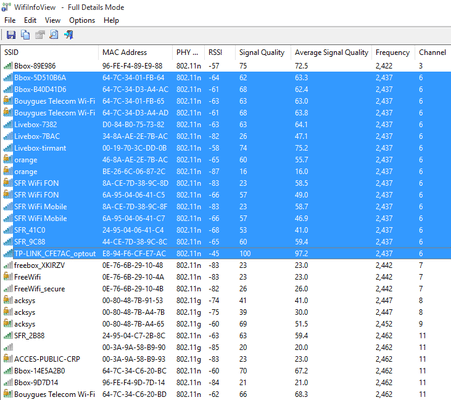Click MAC address 64-7C-34-D3-A4-AD

[135, 113]
